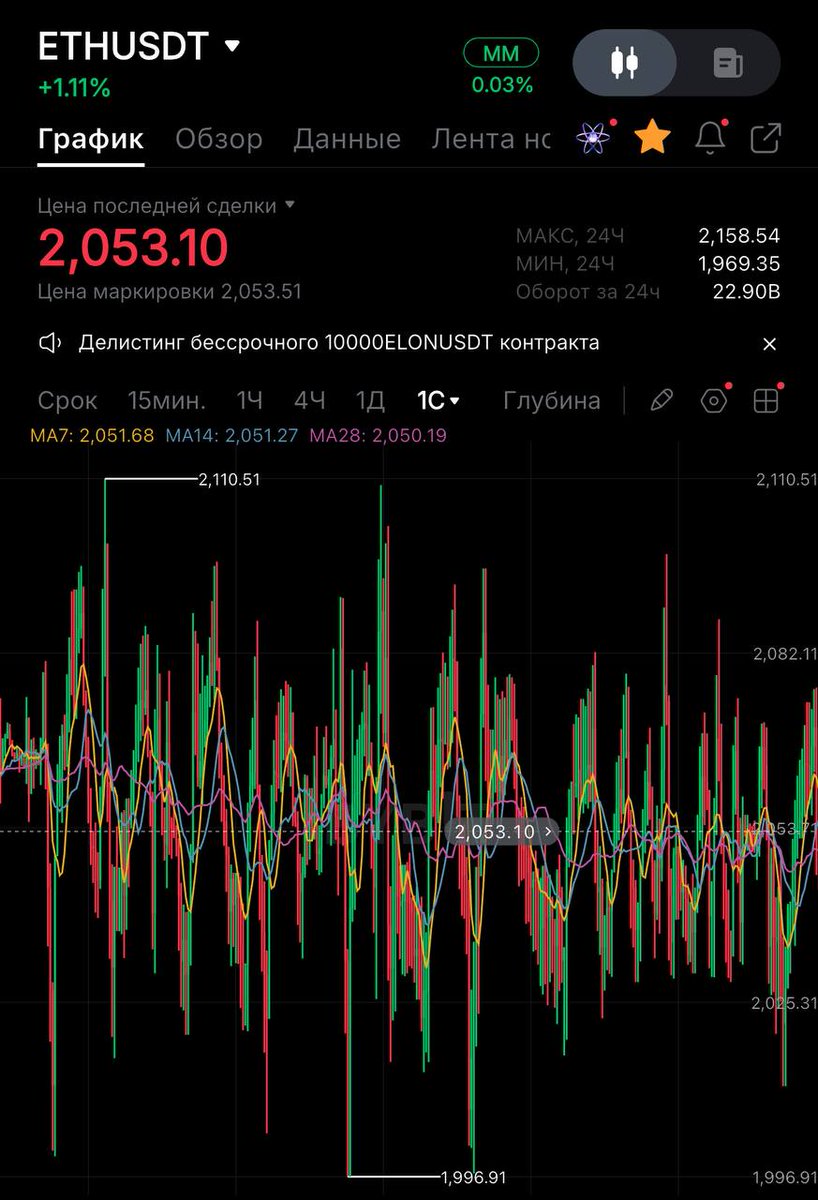Switch to candlestick chart view toggle
The width and height of the screenshot is (818, 1200).
[625, 63]
